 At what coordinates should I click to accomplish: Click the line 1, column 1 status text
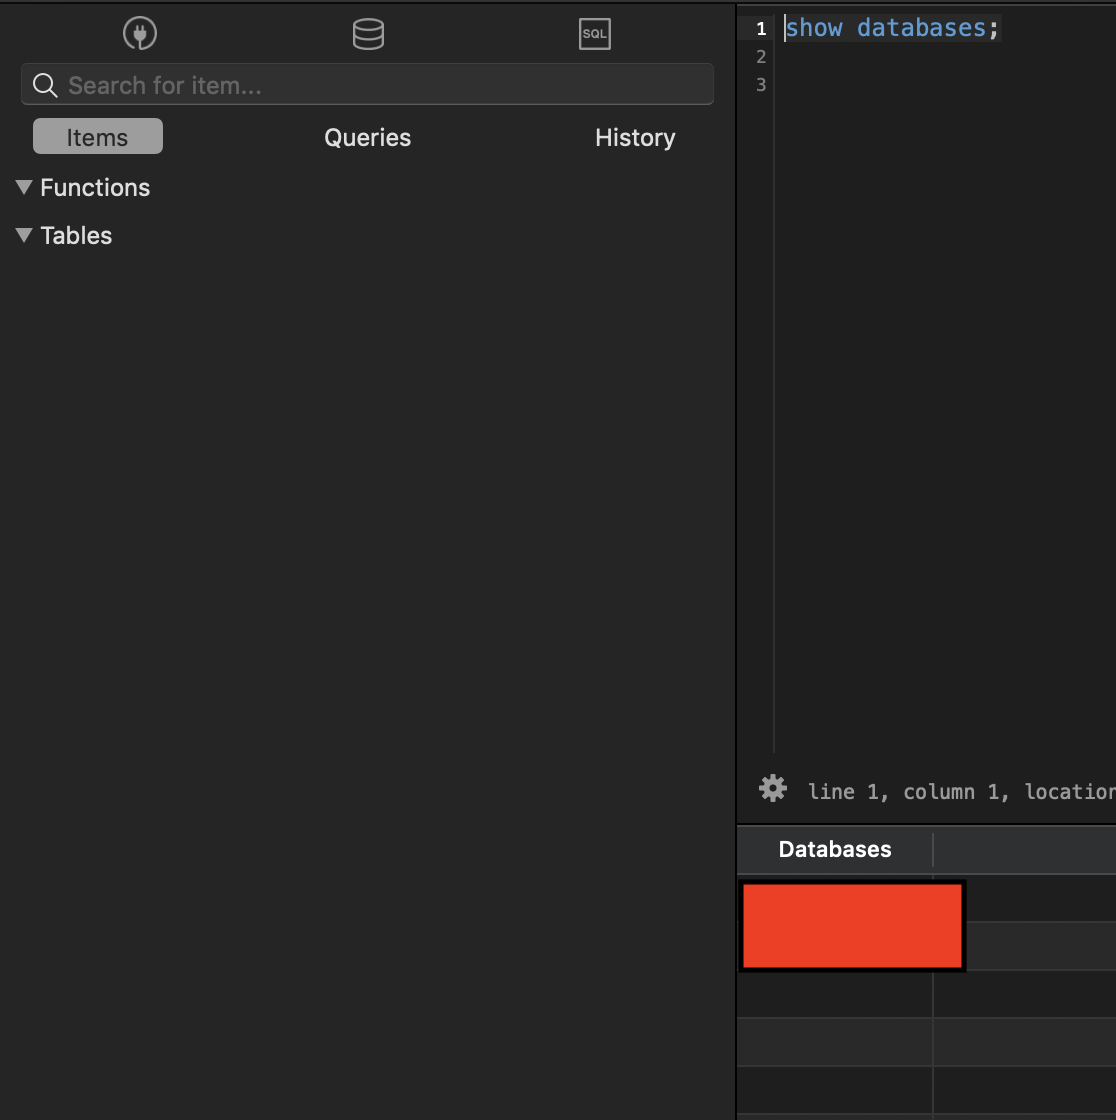(961, 791)
